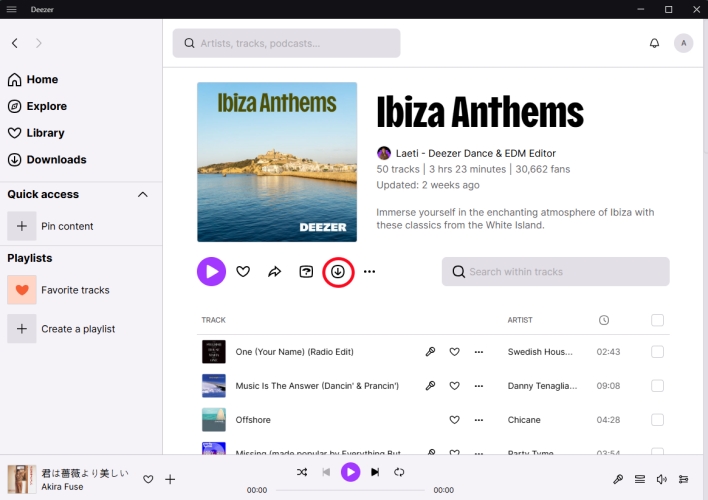Add playlist to favorites with heart icon
The height and width of the screenshot is (500, 708).
(243, 271)
